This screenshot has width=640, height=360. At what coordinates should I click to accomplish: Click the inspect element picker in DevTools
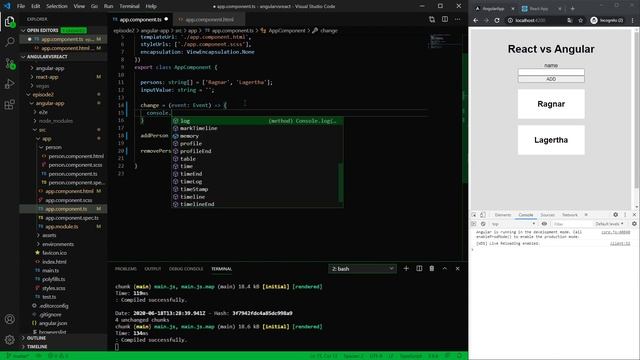[474, 215]
